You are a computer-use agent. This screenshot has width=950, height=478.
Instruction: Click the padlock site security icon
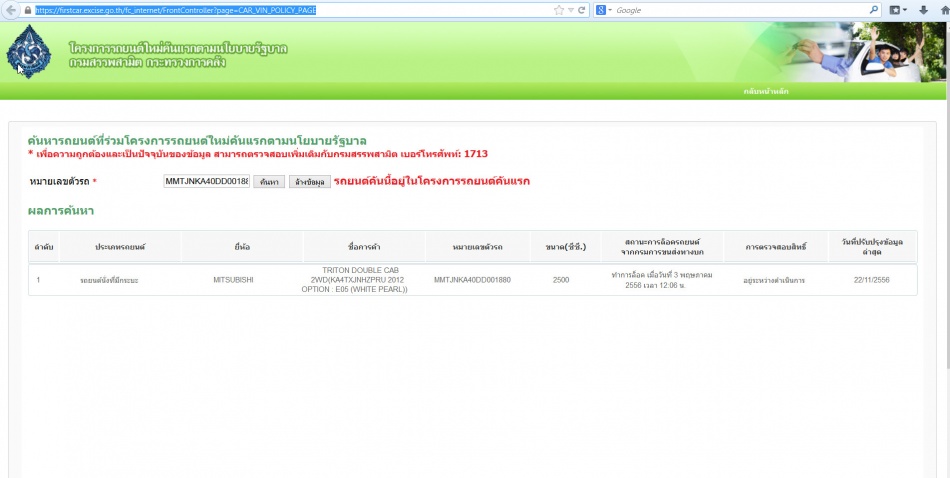[x=28, y=10]
